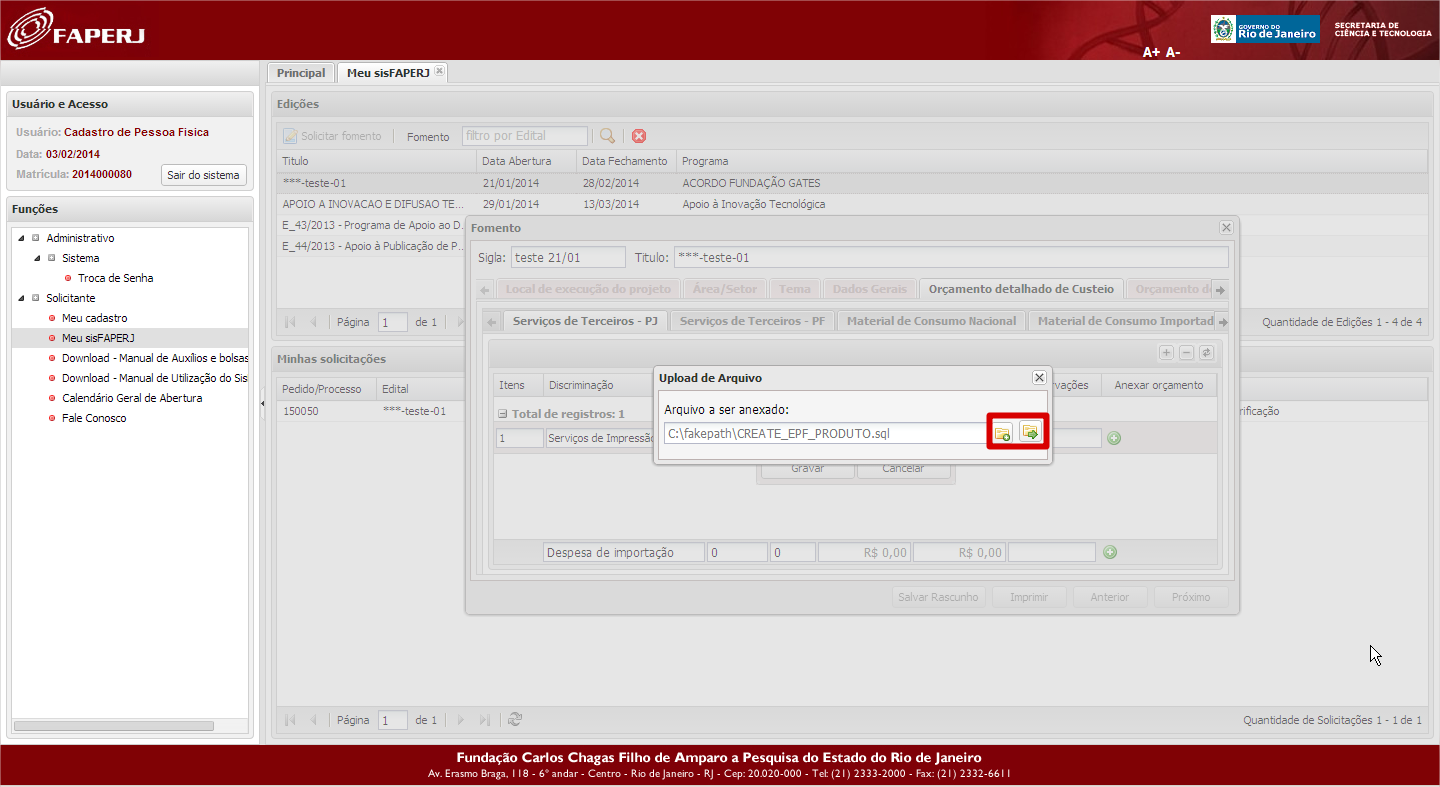This screenshot has width=1440, height=787.
Task: Sort by the Data Abertura column header
Action: [527, 161]
